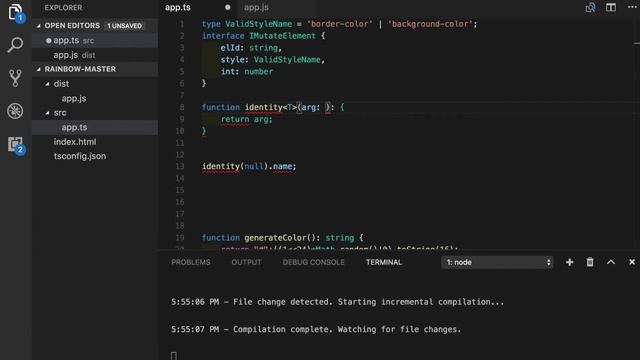This screenshot has height=360, width=640.
Task: Click 'elId' property on line 3
Action: pos(230,48)
